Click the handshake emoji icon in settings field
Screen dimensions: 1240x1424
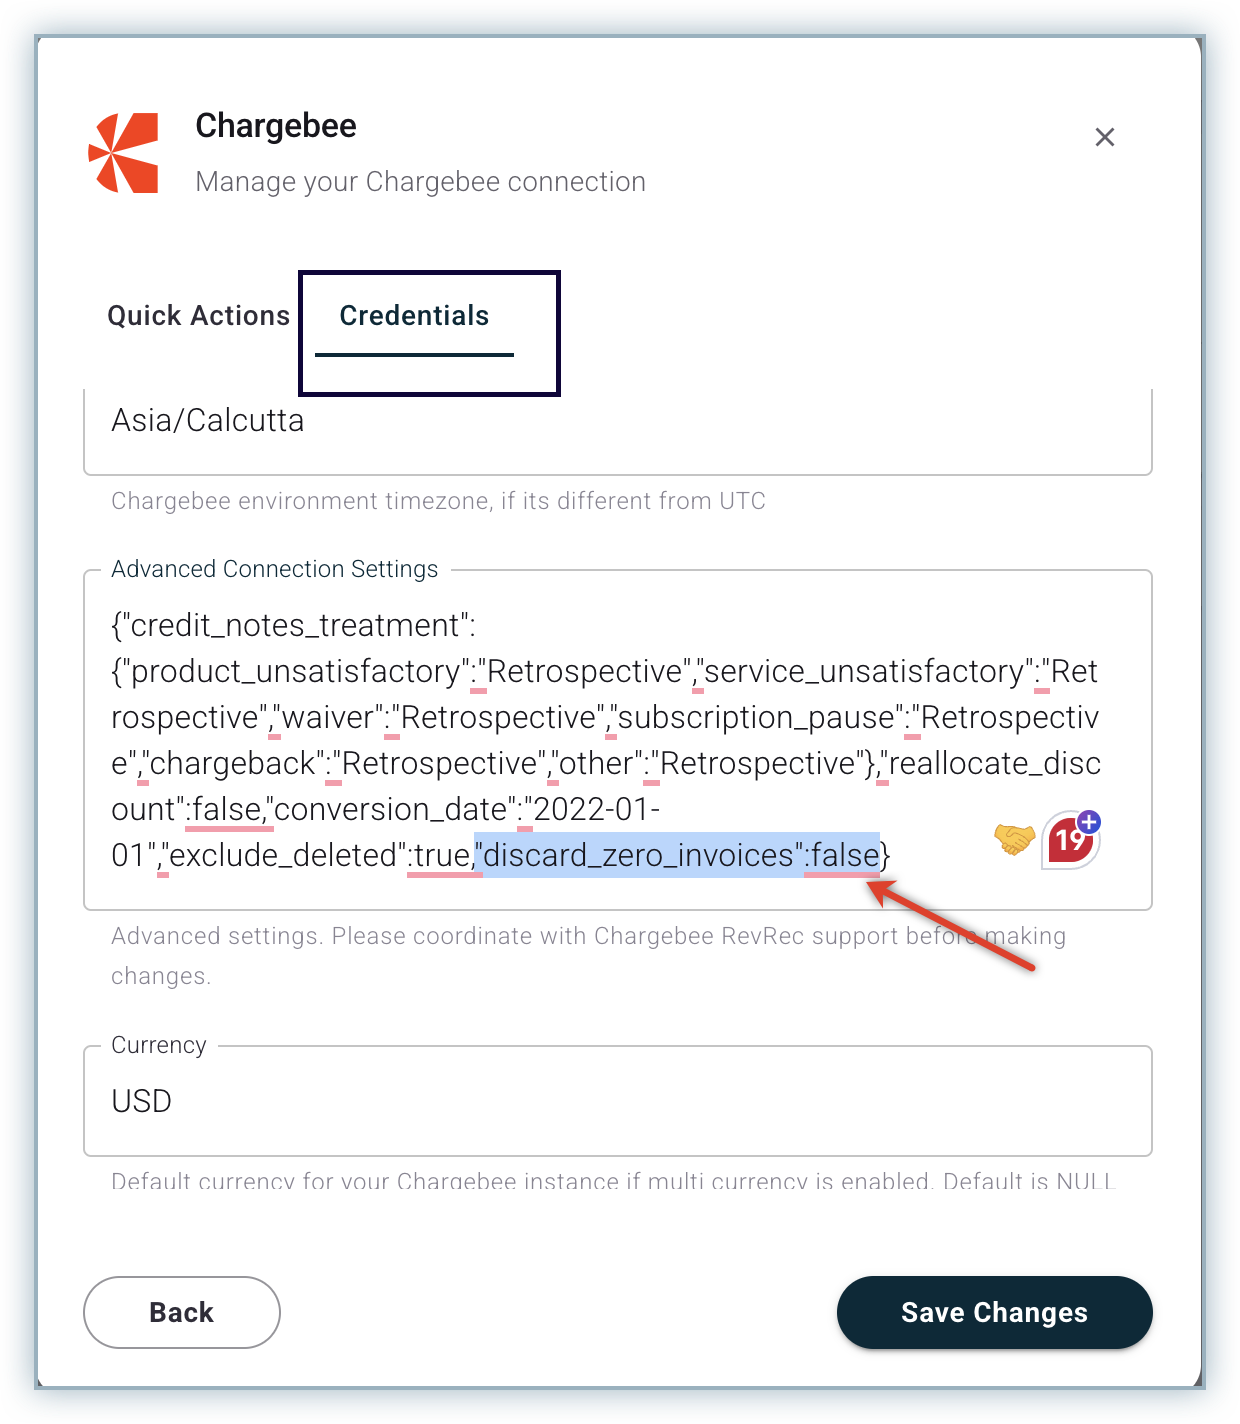click(1014, 838)
